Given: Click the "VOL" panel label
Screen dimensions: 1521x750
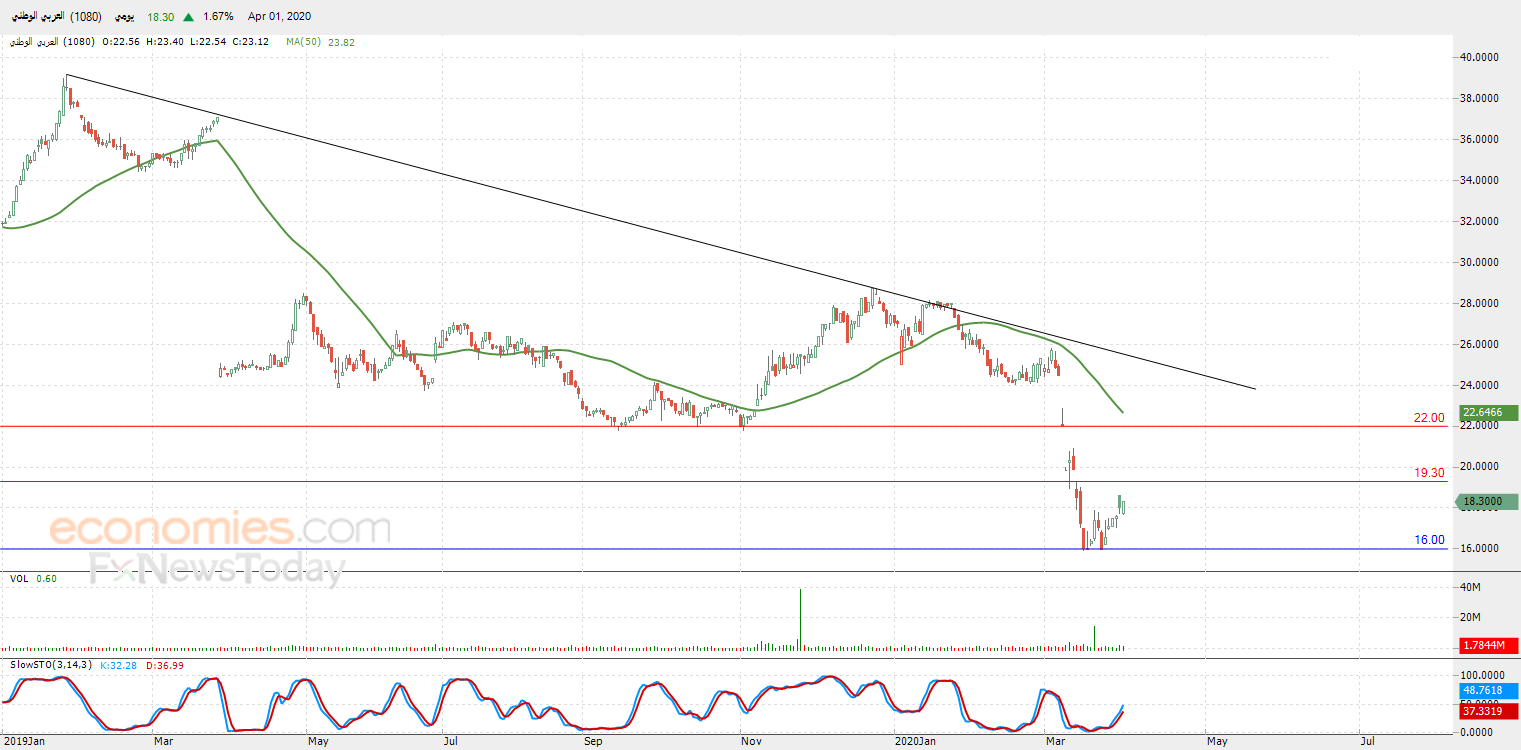Looking at the screenshot, I should pos(19,578).
